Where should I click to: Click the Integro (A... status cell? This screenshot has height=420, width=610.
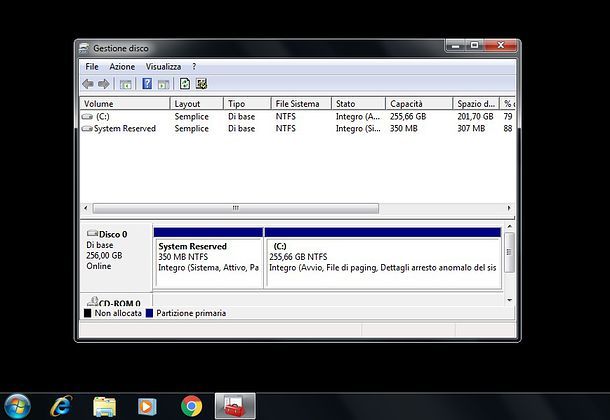pyautogui.click(x=358, y=116)
